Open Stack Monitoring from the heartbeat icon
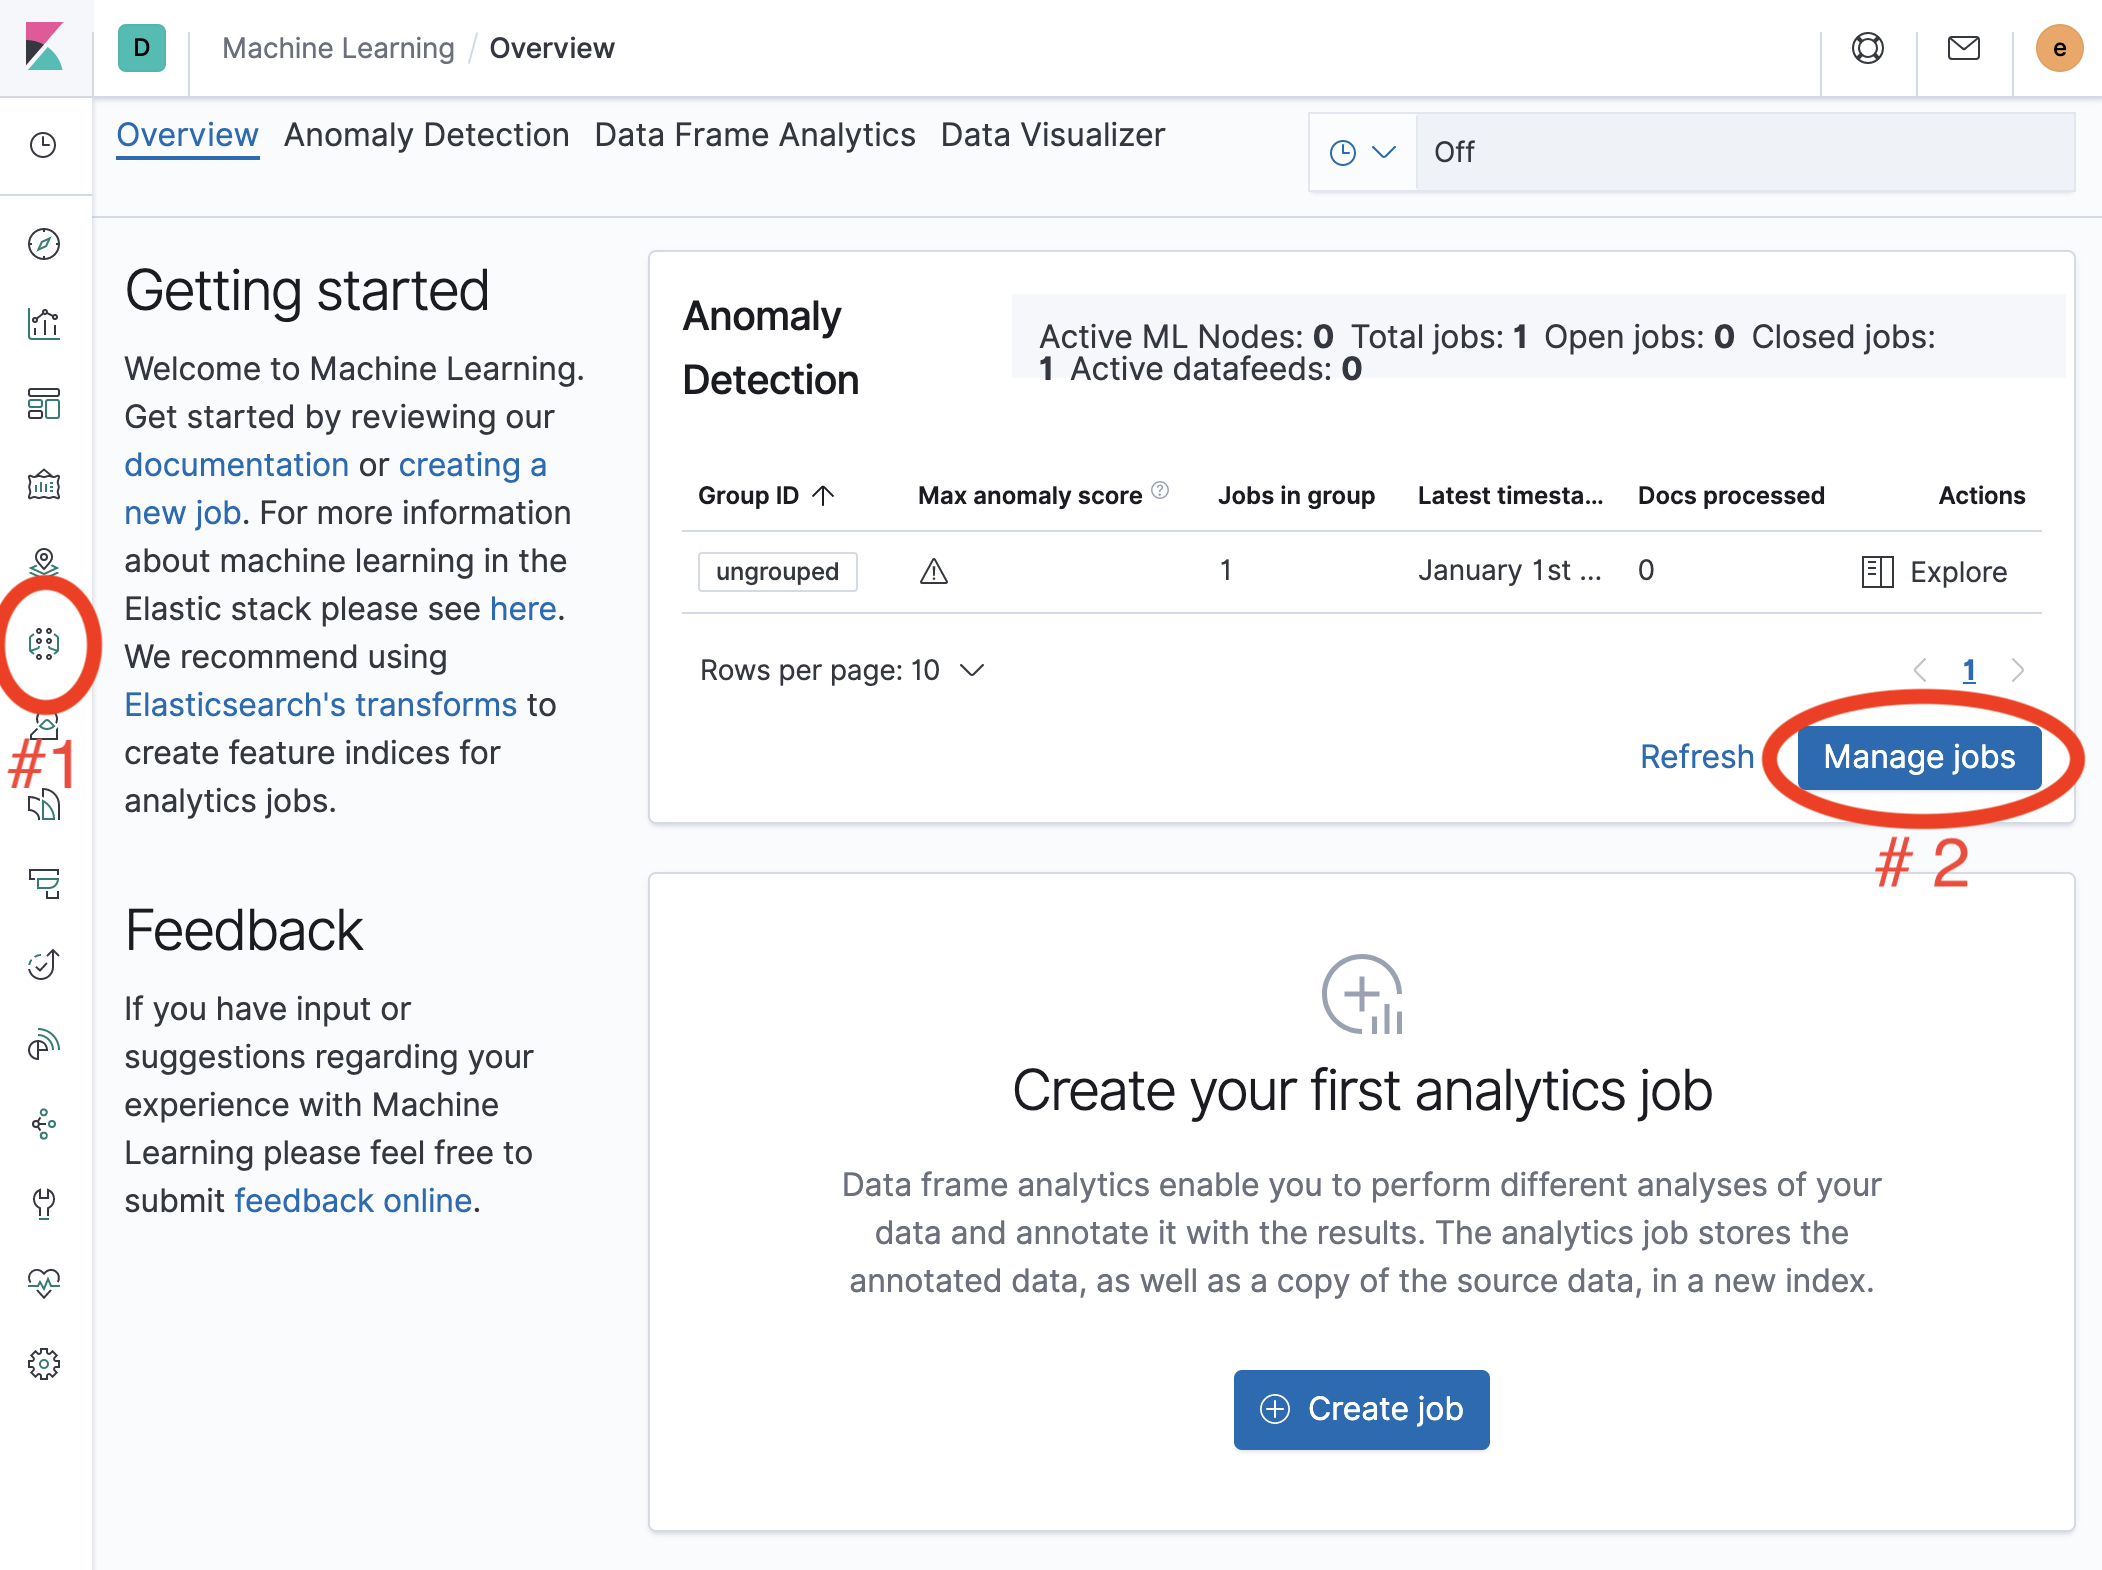This screenshot has width=2102, height=1570. click(44, 1283)
